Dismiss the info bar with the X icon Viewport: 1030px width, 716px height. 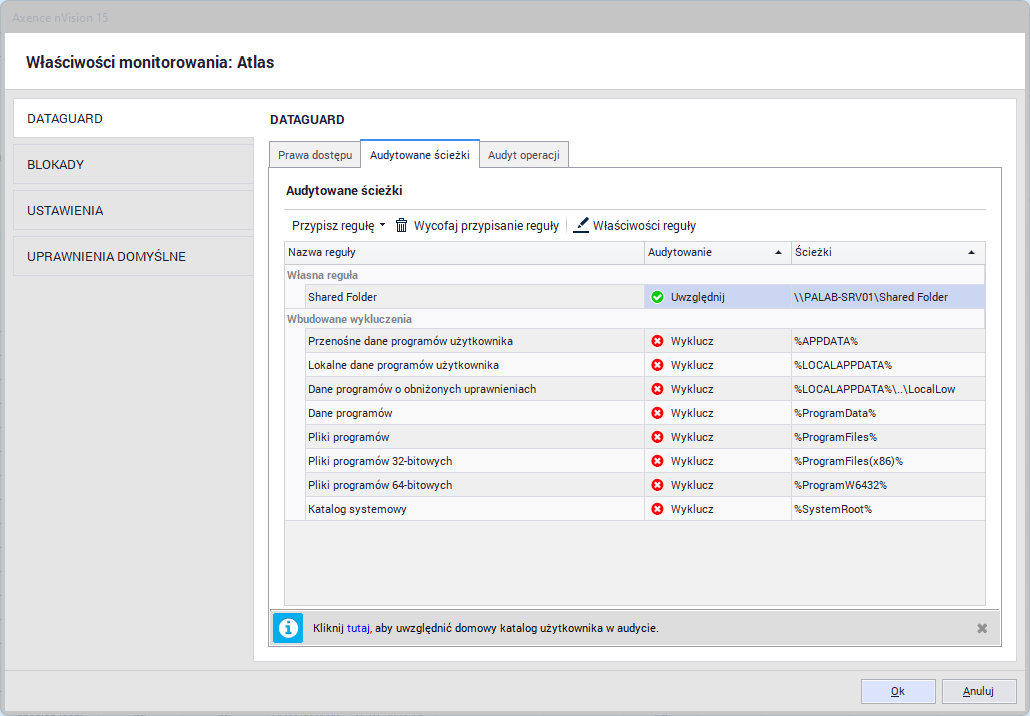982,628
